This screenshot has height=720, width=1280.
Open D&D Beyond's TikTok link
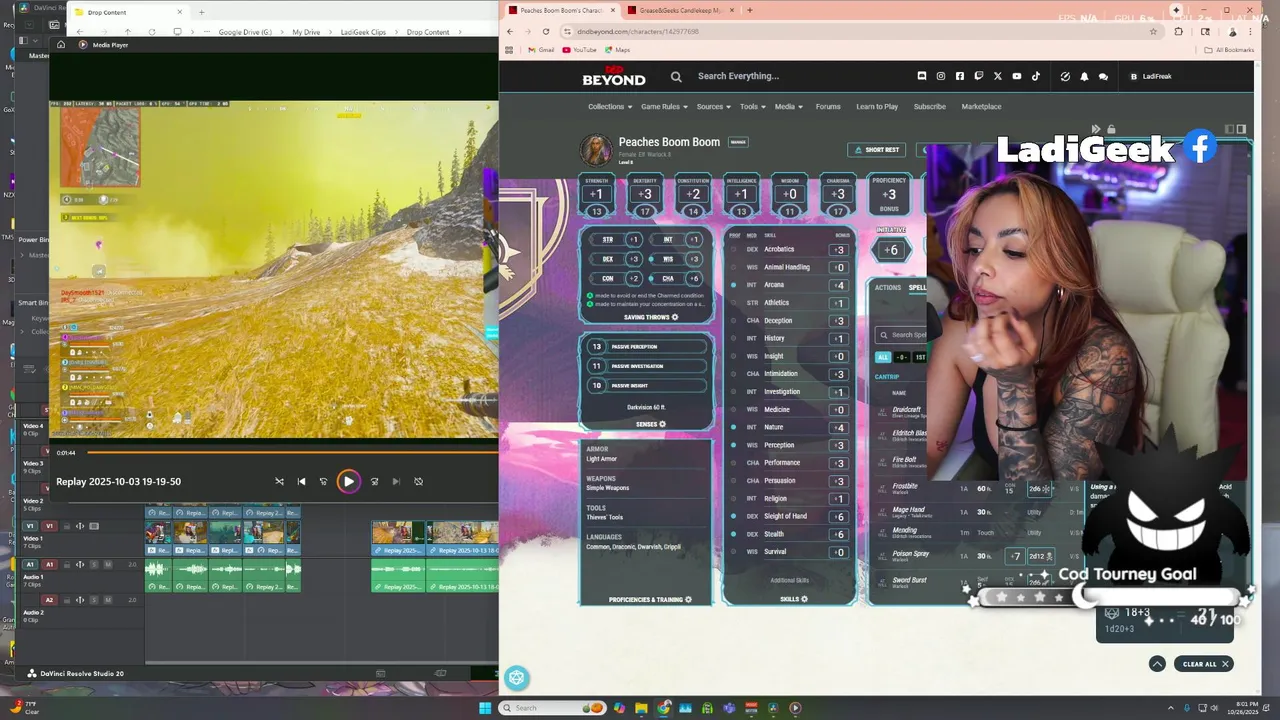coord(1036,76)
